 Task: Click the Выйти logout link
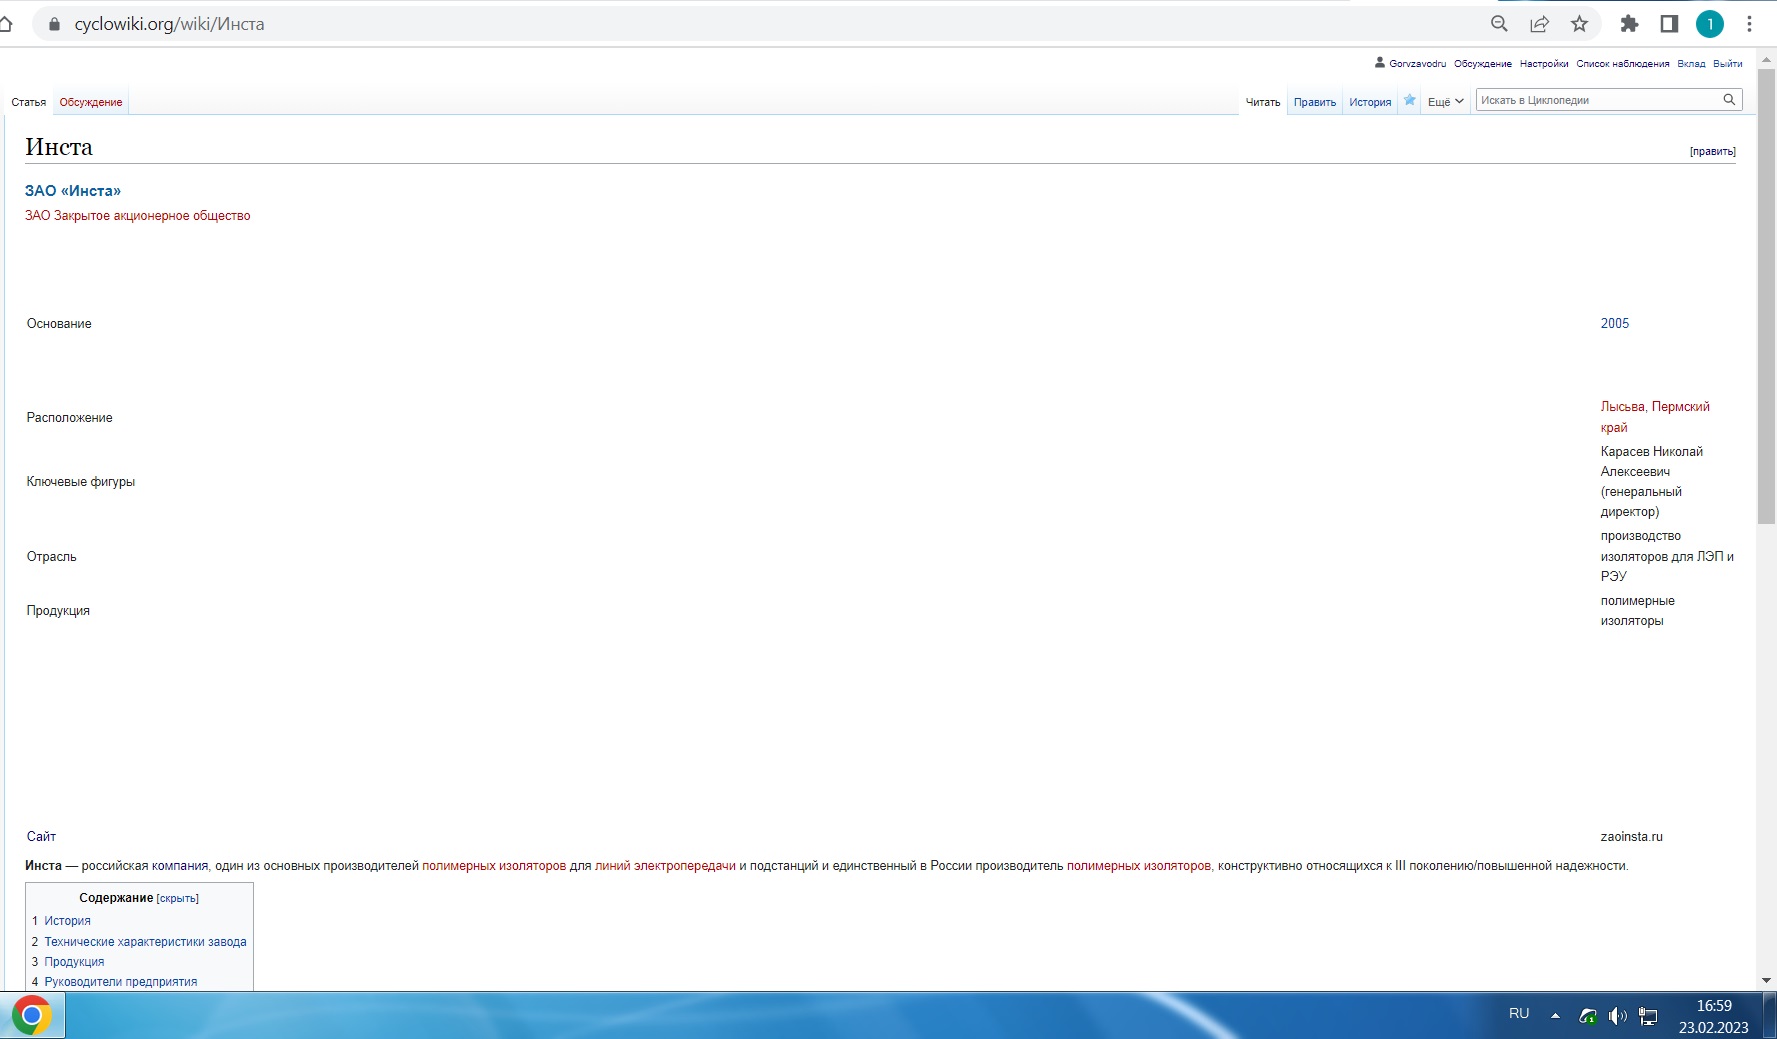(x=1727, y=64)
